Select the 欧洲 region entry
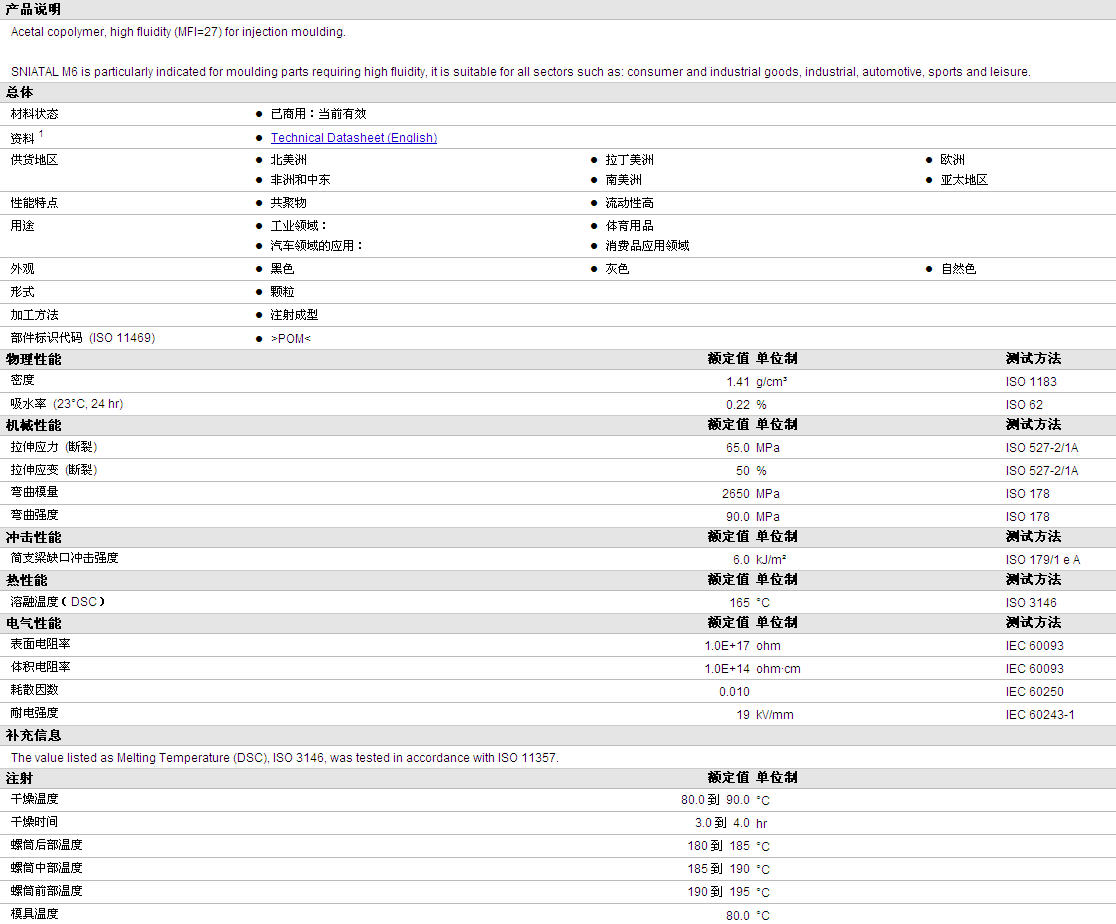Viewport: 1116px width, 924px height. tap(952, 159)
